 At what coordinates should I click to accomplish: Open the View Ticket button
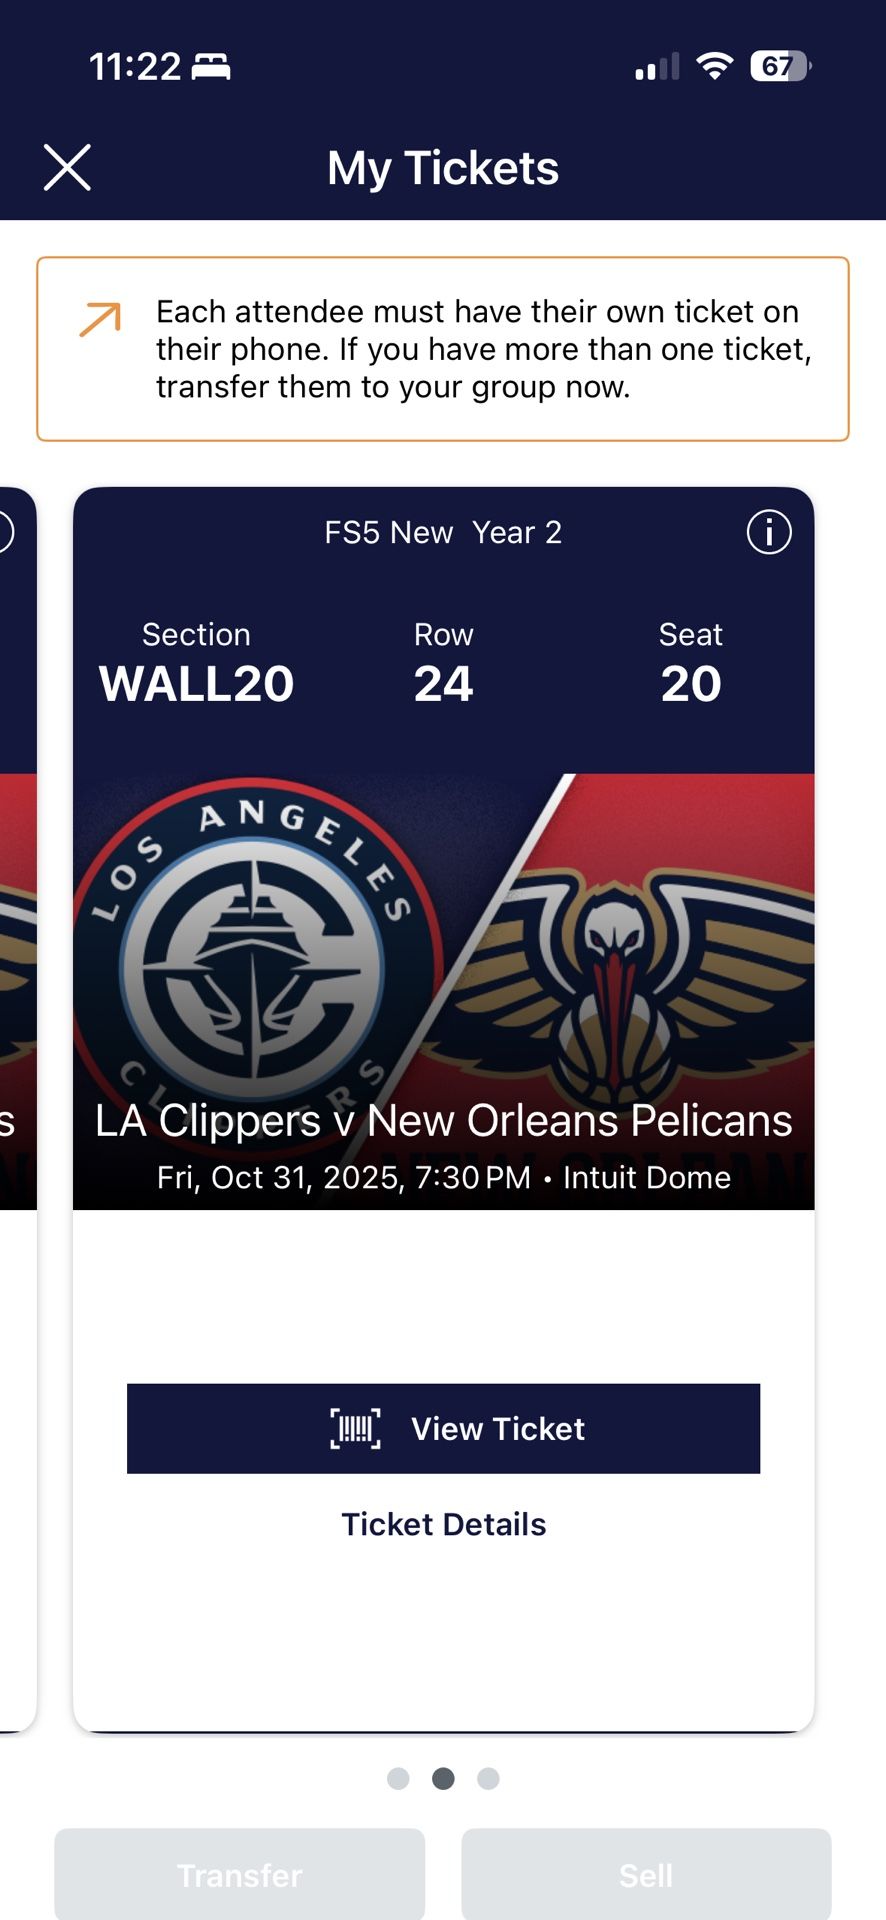coord(443,1428)
